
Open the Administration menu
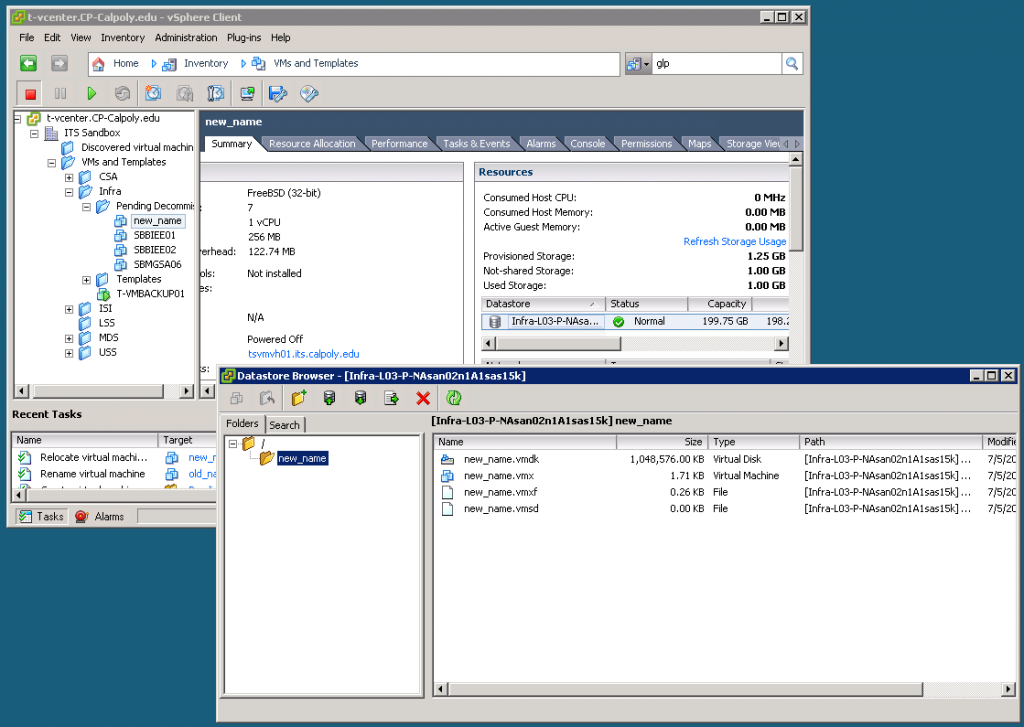tap(186, 38)
